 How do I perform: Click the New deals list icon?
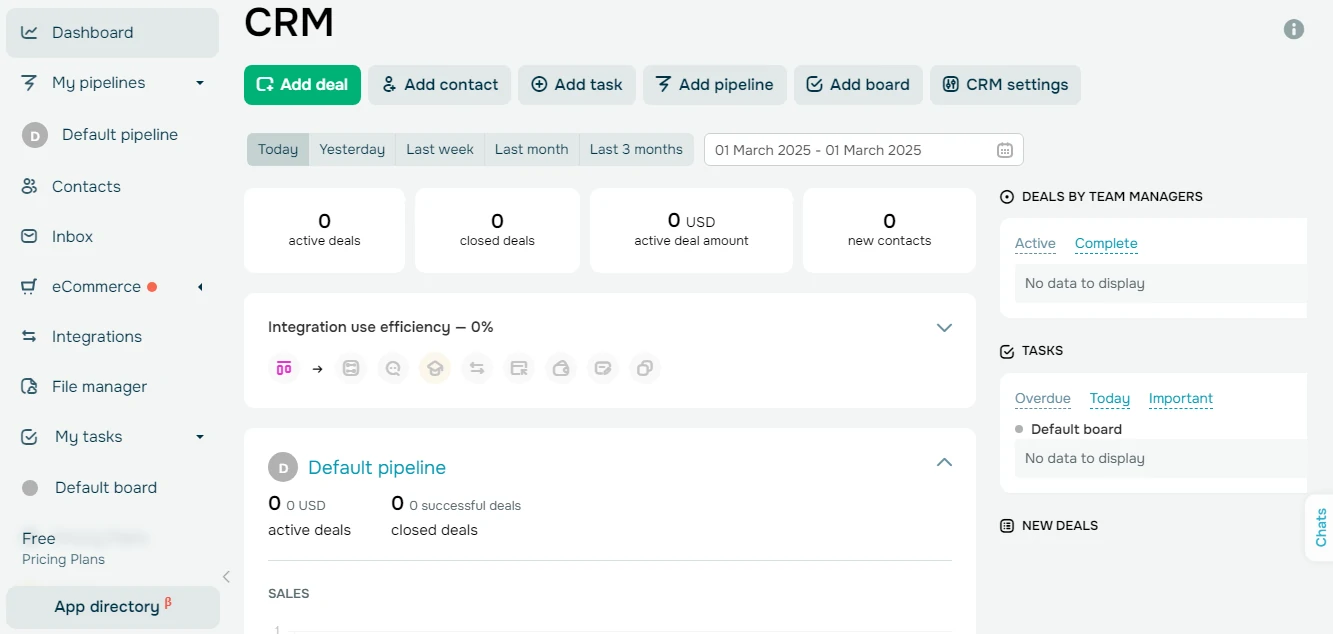coord(1007,526)
